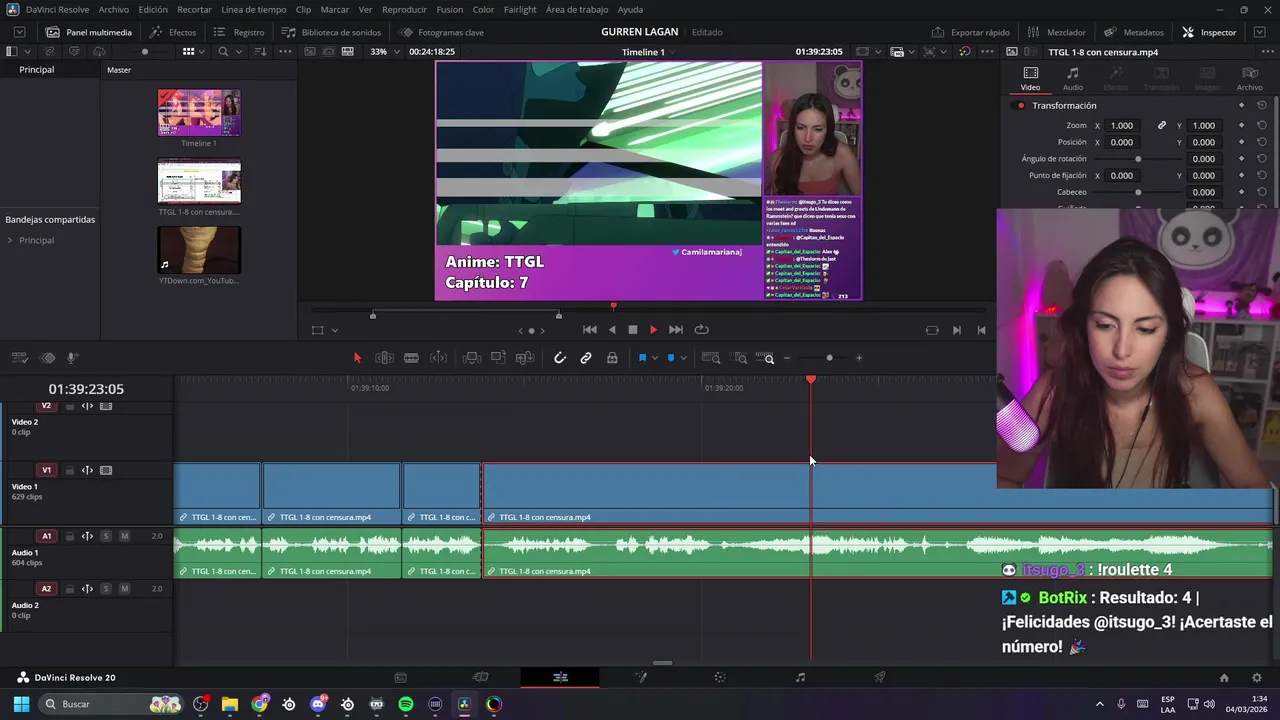Click the Zoom X value field
The image size is (1280, 720).
tap(1122, 126)
